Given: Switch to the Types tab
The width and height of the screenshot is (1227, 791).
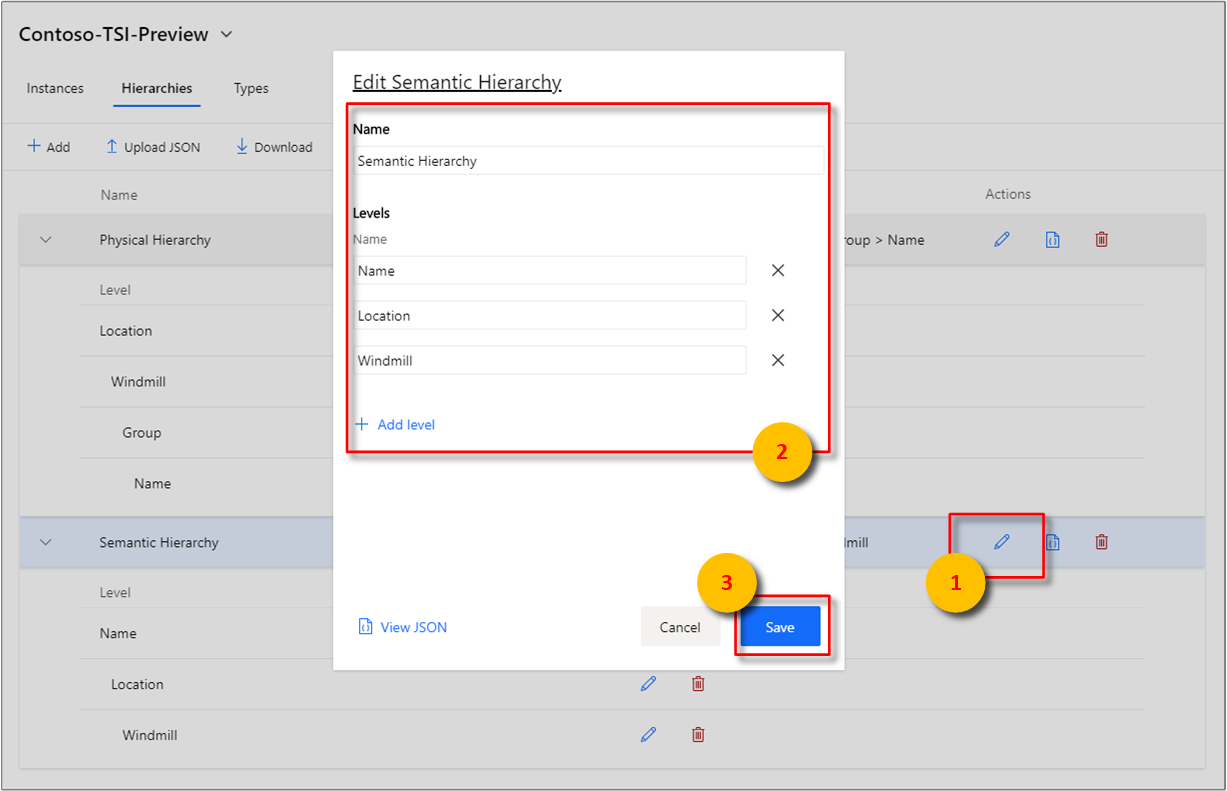Looking at the screenshot, I should pyautogui.click(x=251, y=88).
